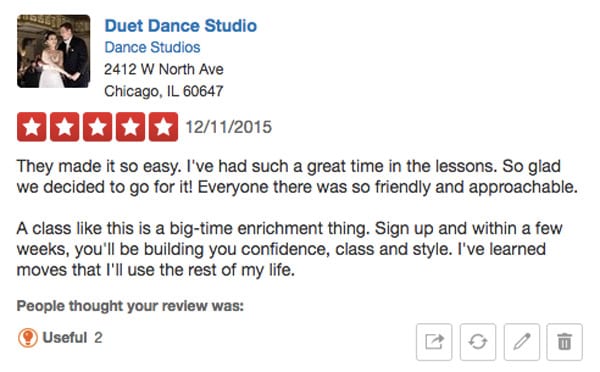Open the Duet Dance Studio link
The width and height of the screenshot is (600, 372).
pos(181,26)
